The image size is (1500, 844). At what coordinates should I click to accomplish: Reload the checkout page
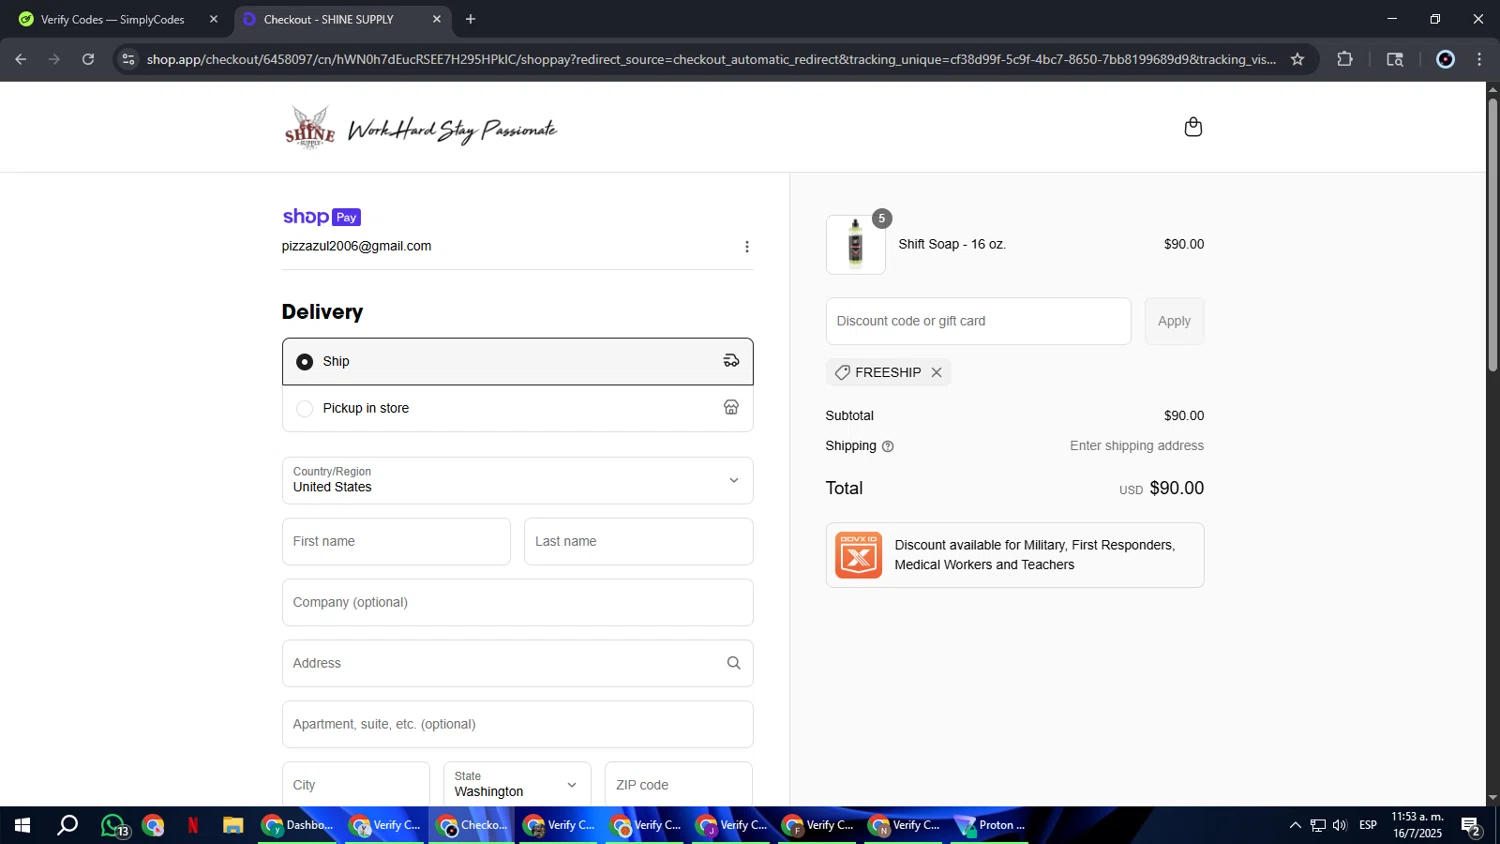pyautogui.click(x=88, y=59)
